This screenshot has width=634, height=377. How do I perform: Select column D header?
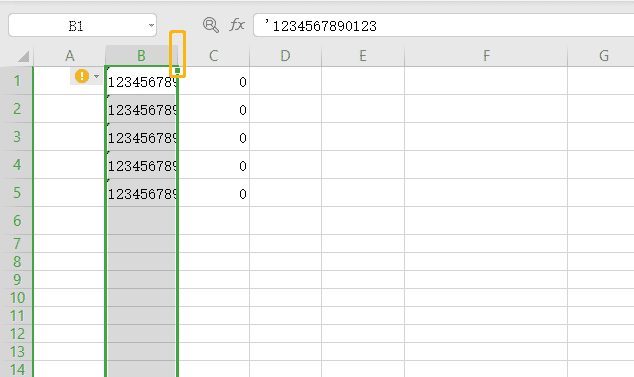coord(285,56)
